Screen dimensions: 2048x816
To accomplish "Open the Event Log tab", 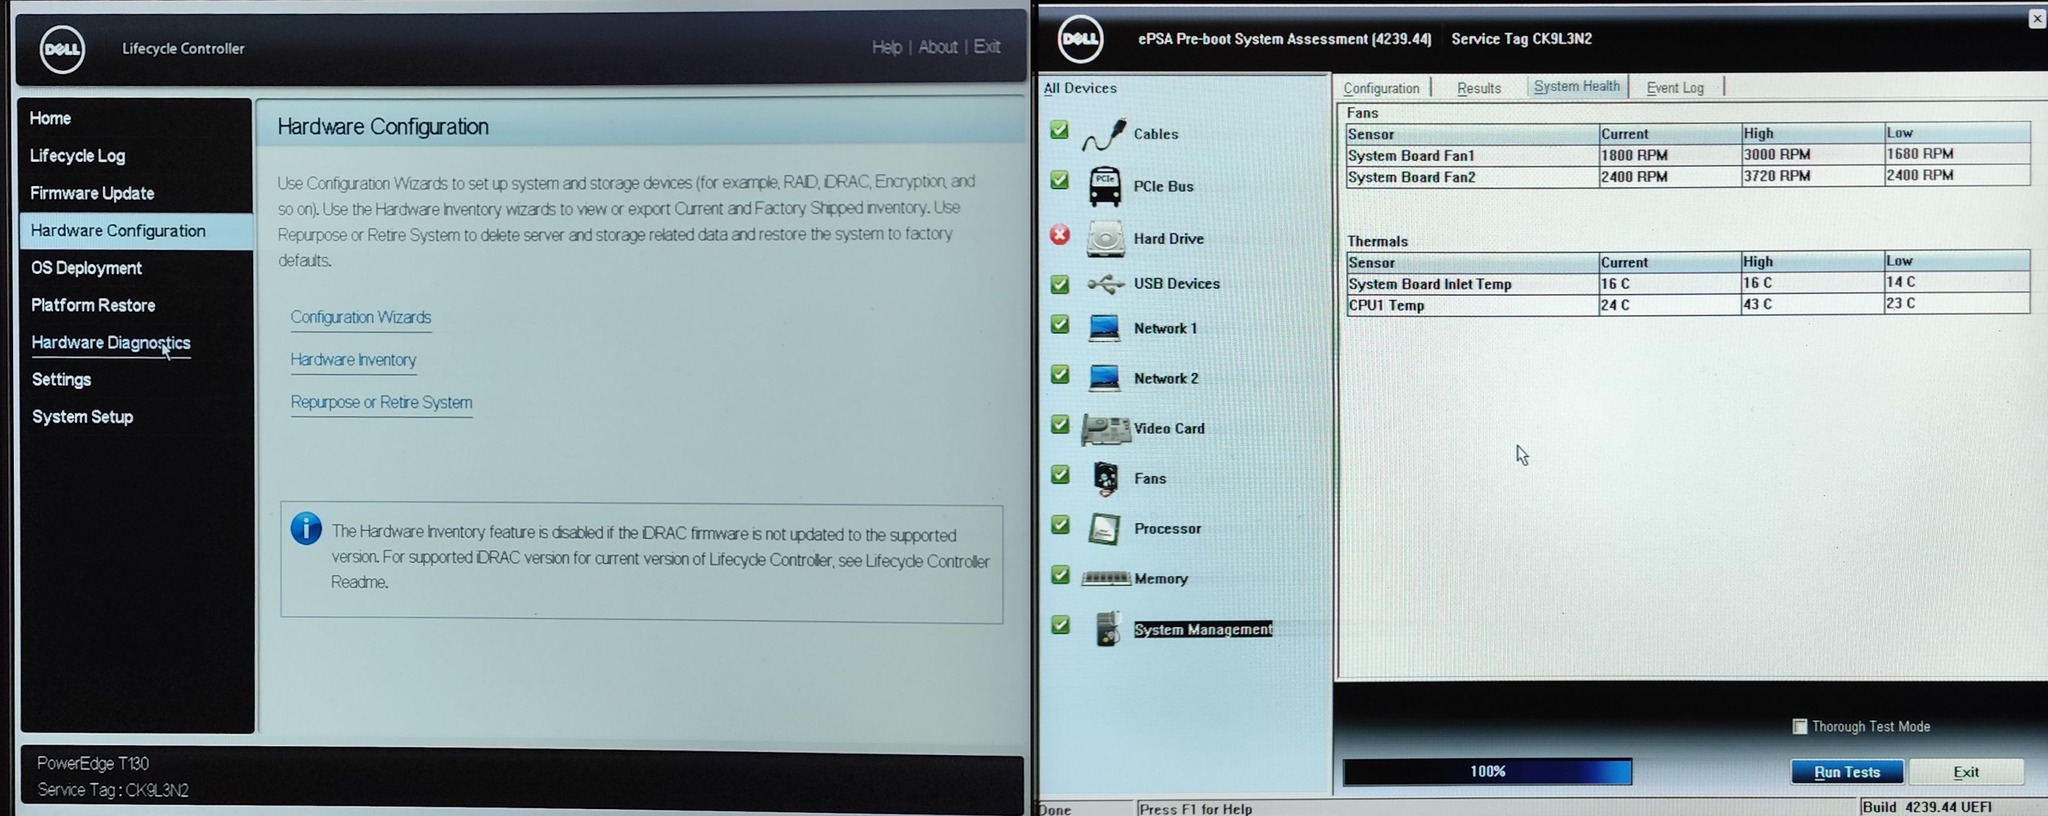I will 1675,88.
